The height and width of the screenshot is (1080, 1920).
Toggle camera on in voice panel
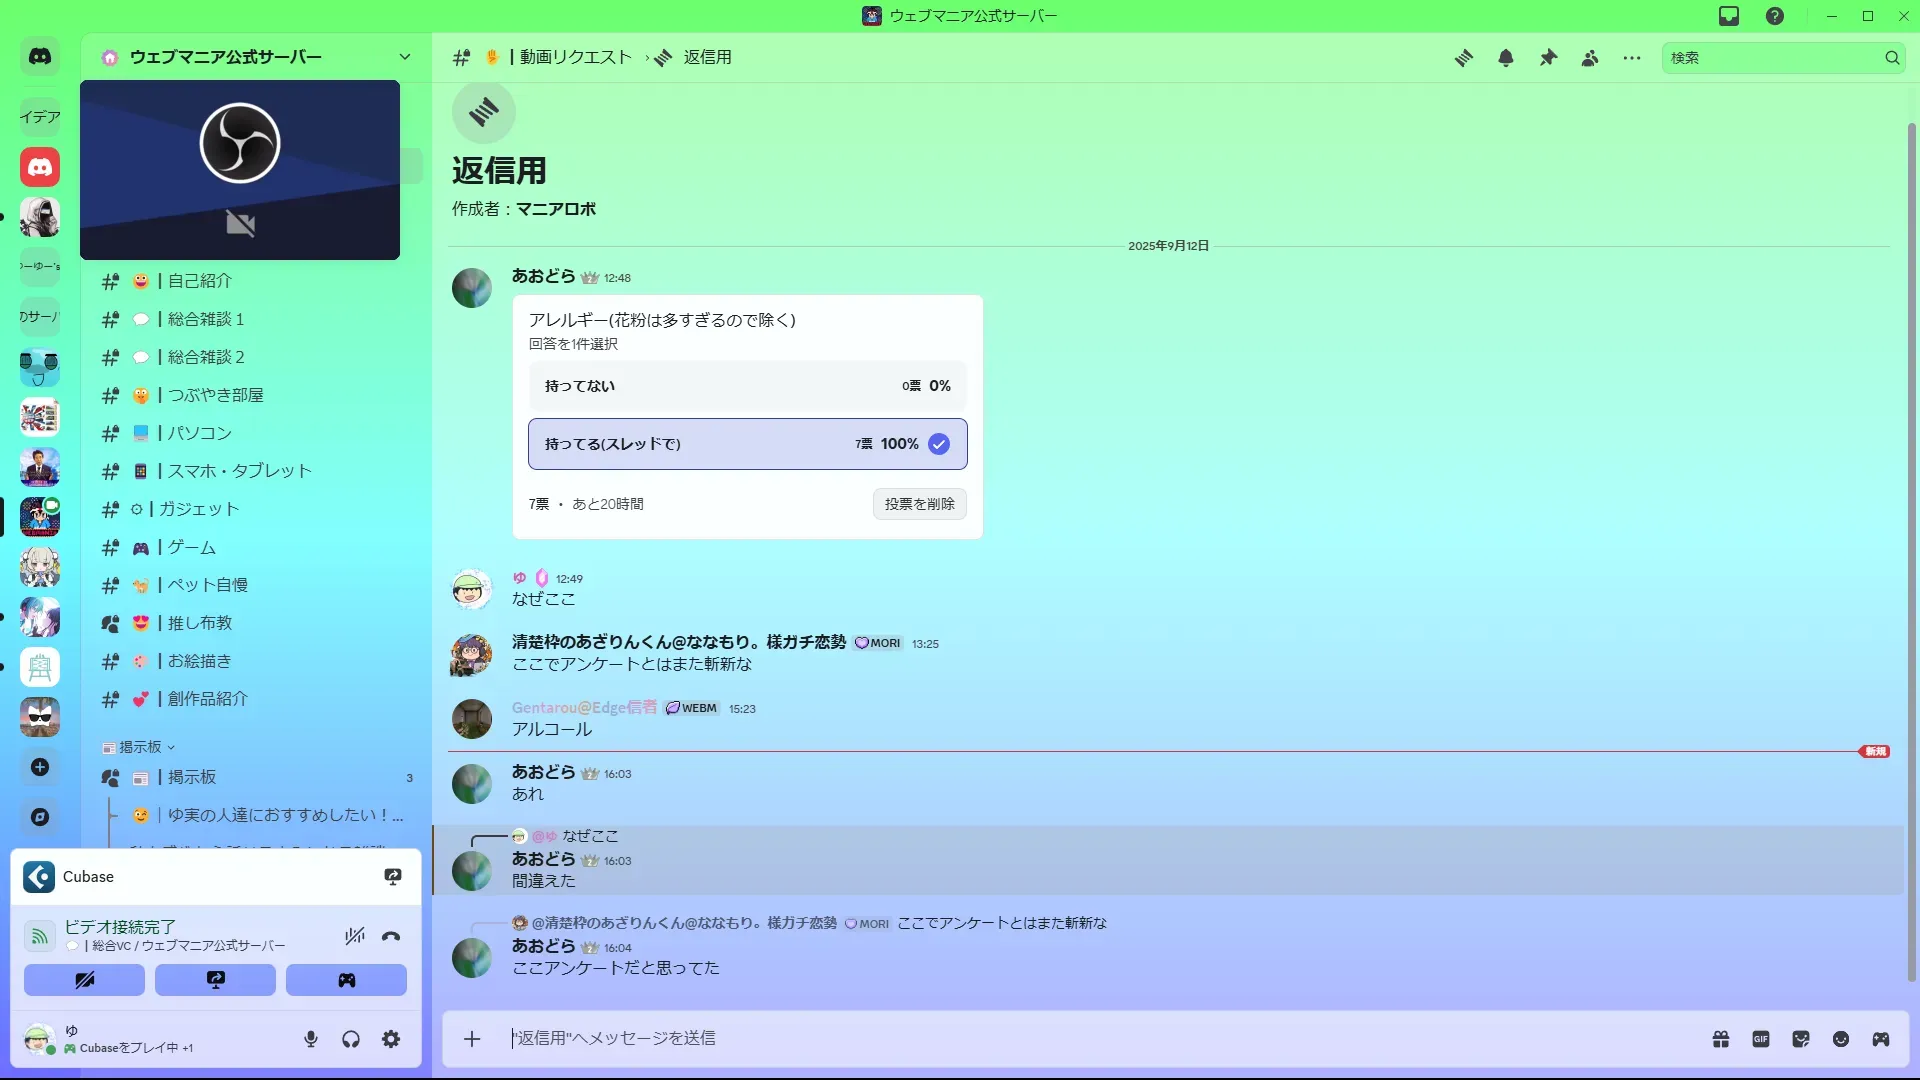[x=84, y=980]
